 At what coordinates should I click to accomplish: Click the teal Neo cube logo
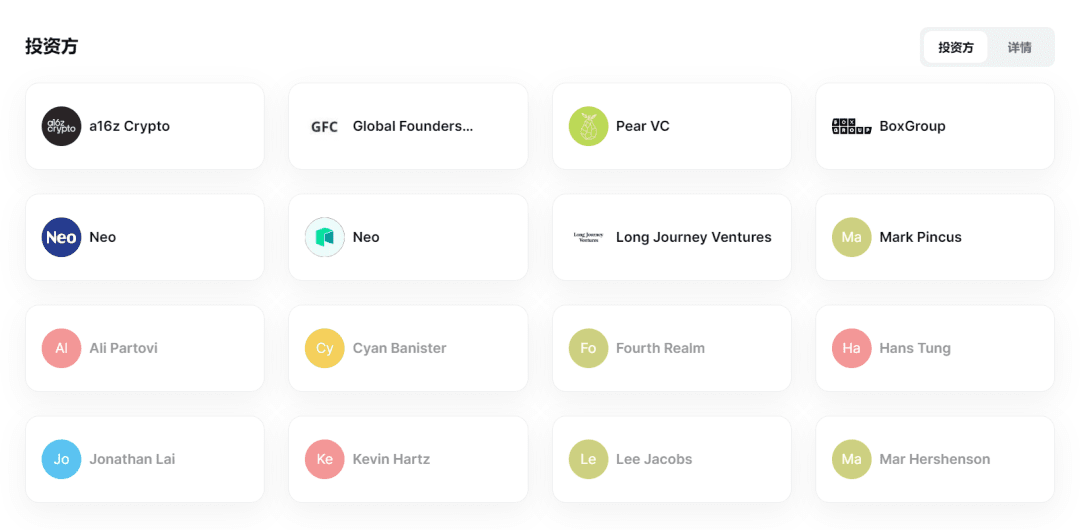coord(324,237)
